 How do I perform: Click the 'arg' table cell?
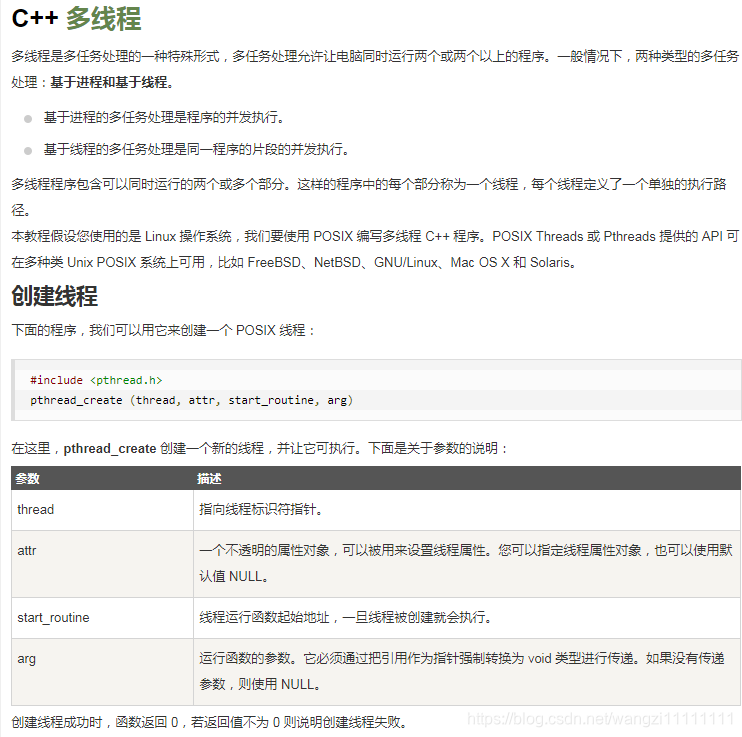pyautogui.click(x=102, y=672)
